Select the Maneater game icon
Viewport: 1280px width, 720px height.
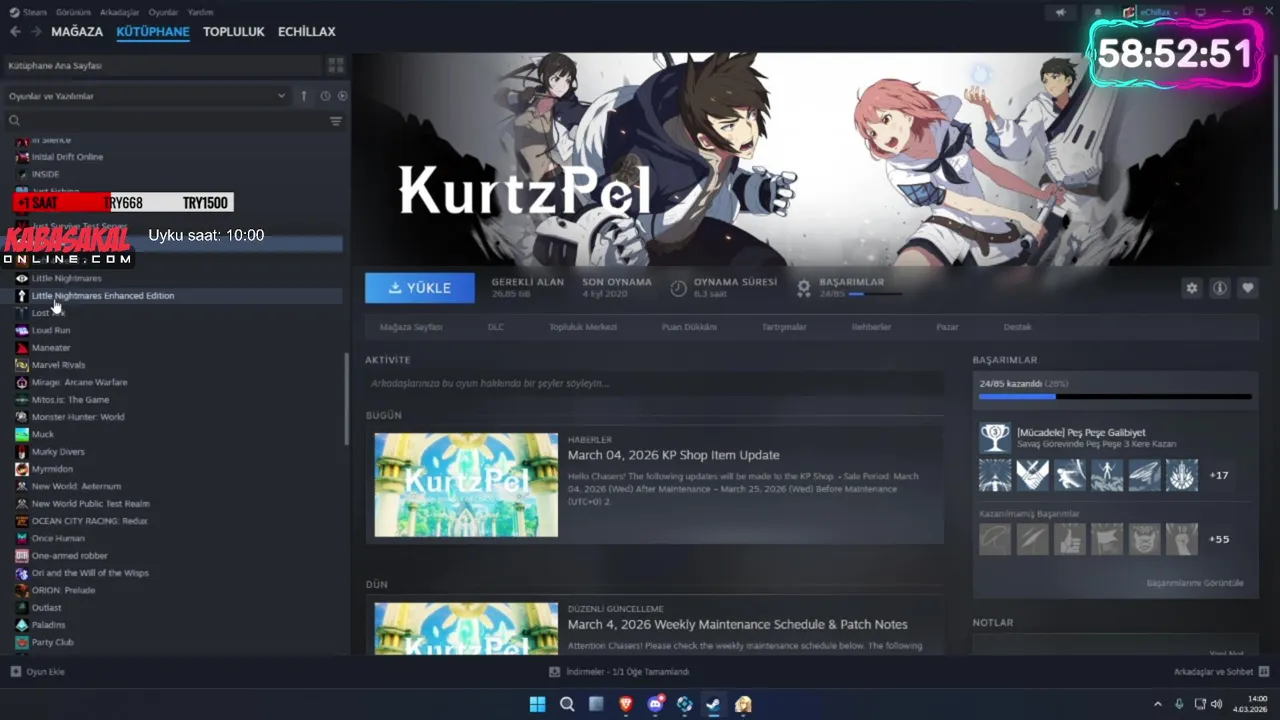(22, 348)
